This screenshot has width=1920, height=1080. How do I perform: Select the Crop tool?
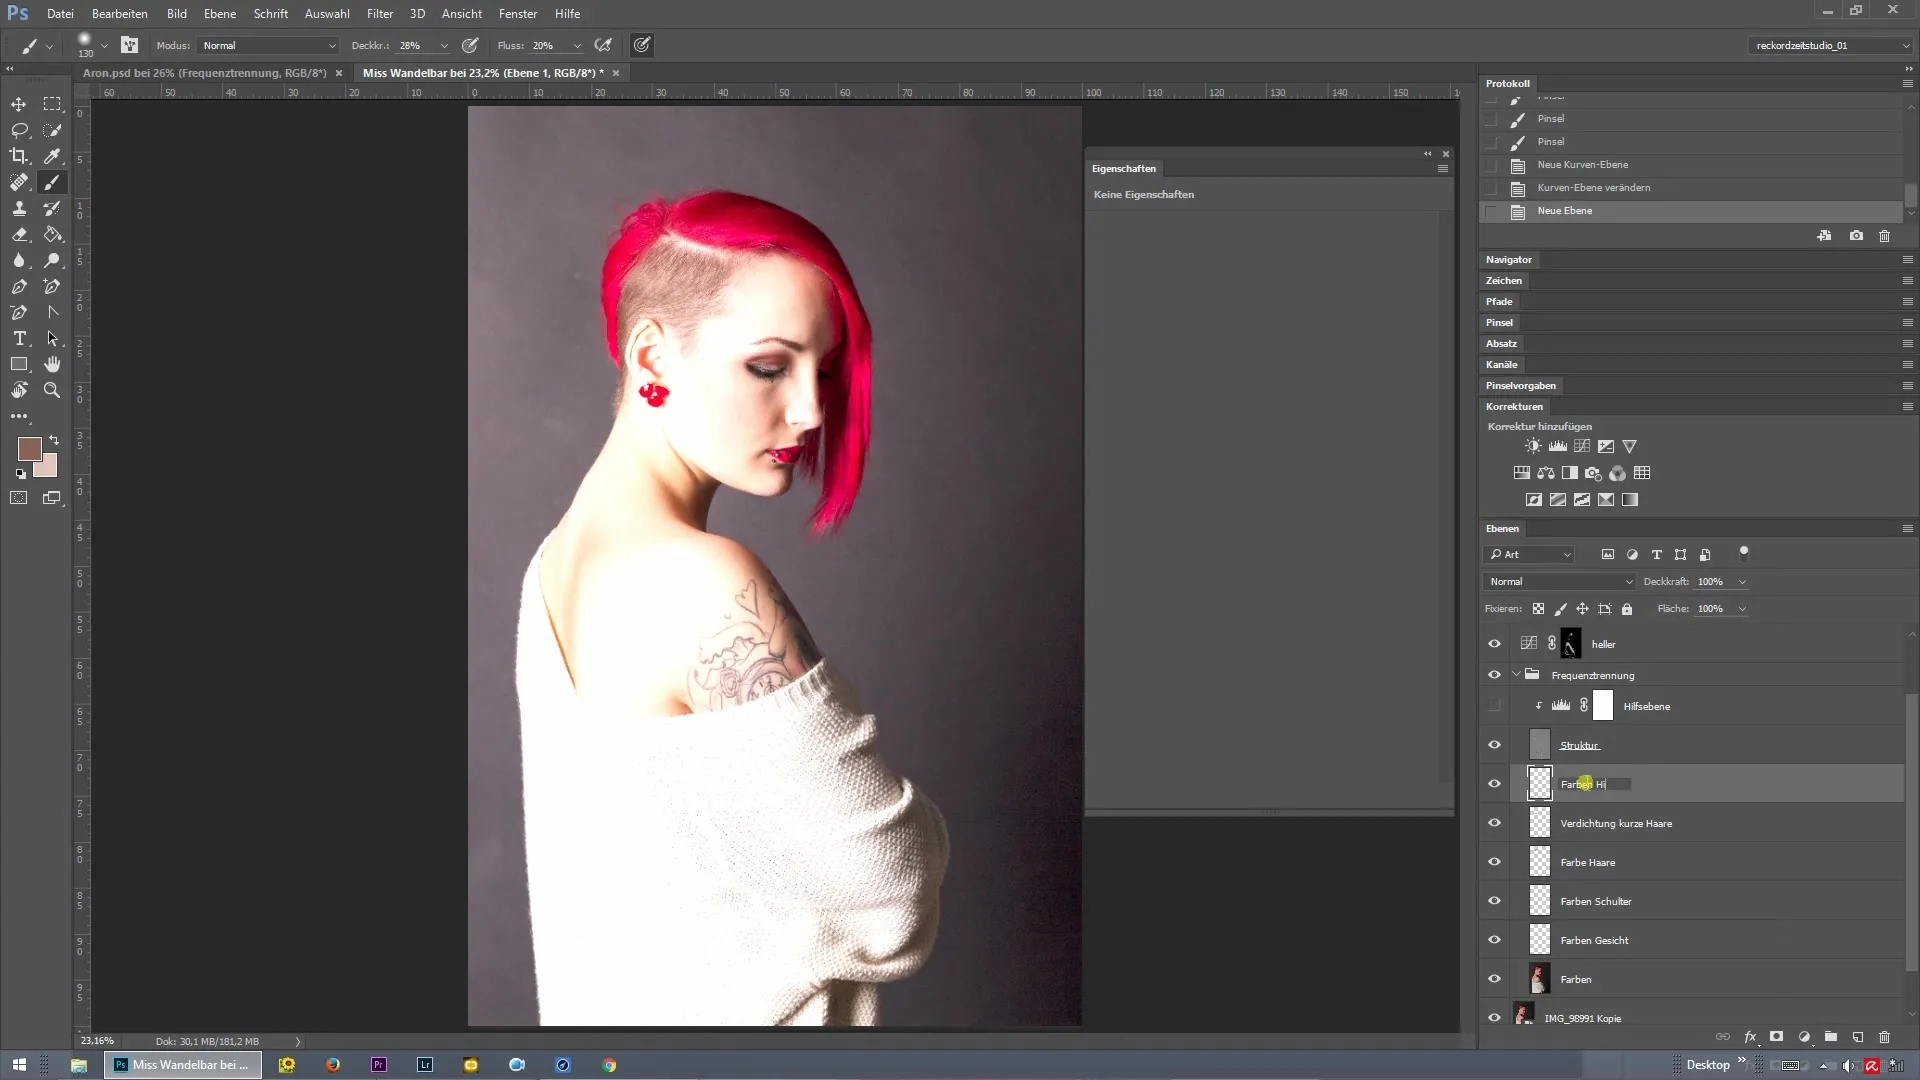click(19, 156)
